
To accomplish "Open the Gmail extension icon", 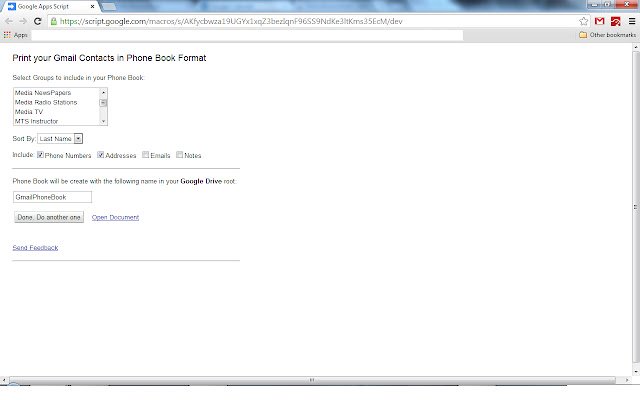I will 599,21.
